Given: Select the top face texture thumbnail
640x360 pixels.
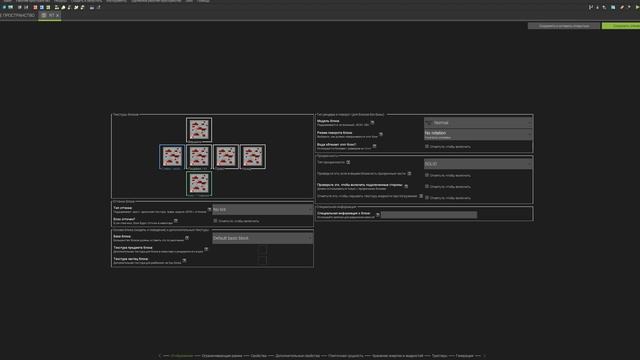Looking at the screenshot, I should tap(199, 130).
